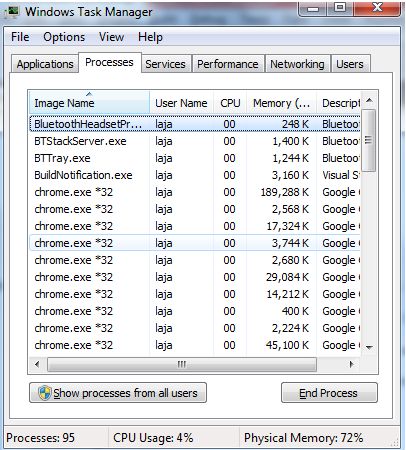Click the horizontal scrollbar left arrow
406x450 pixels.
pyautogui.click(x=37, y=364)
